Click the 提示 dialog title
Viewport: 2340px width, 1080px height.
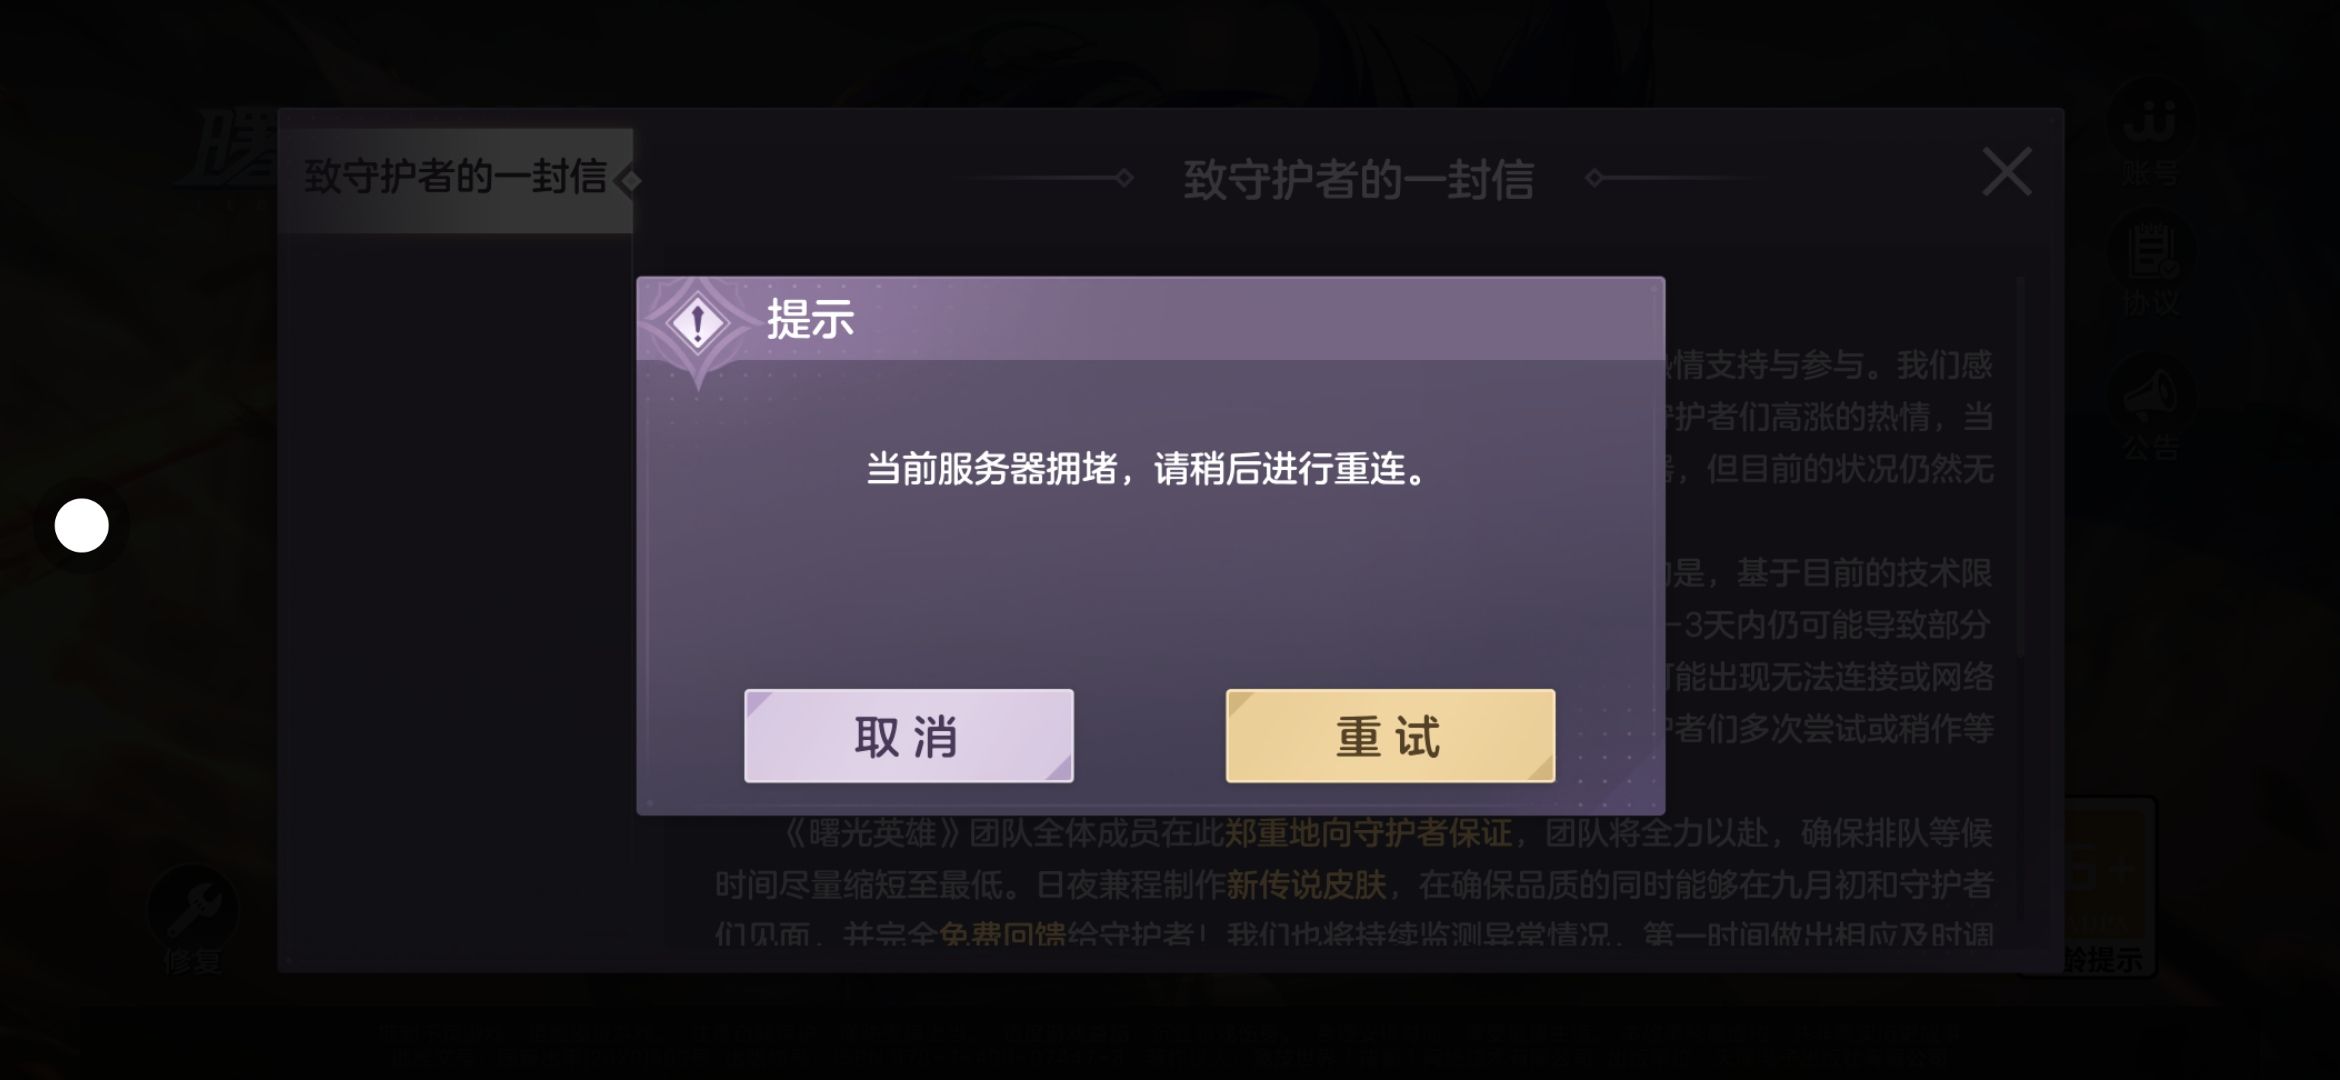pos(810,320)
